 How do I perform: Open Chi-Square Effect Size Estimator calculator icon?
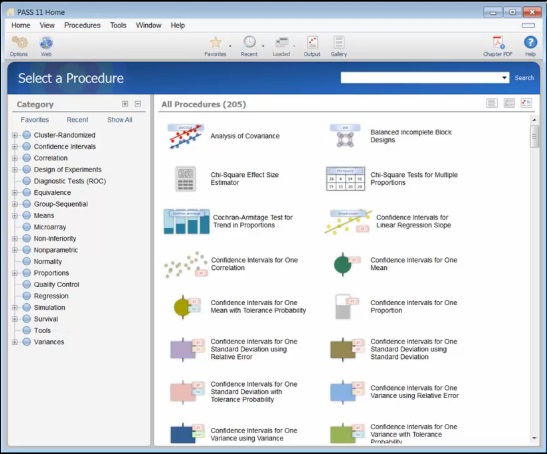point(185,179)
